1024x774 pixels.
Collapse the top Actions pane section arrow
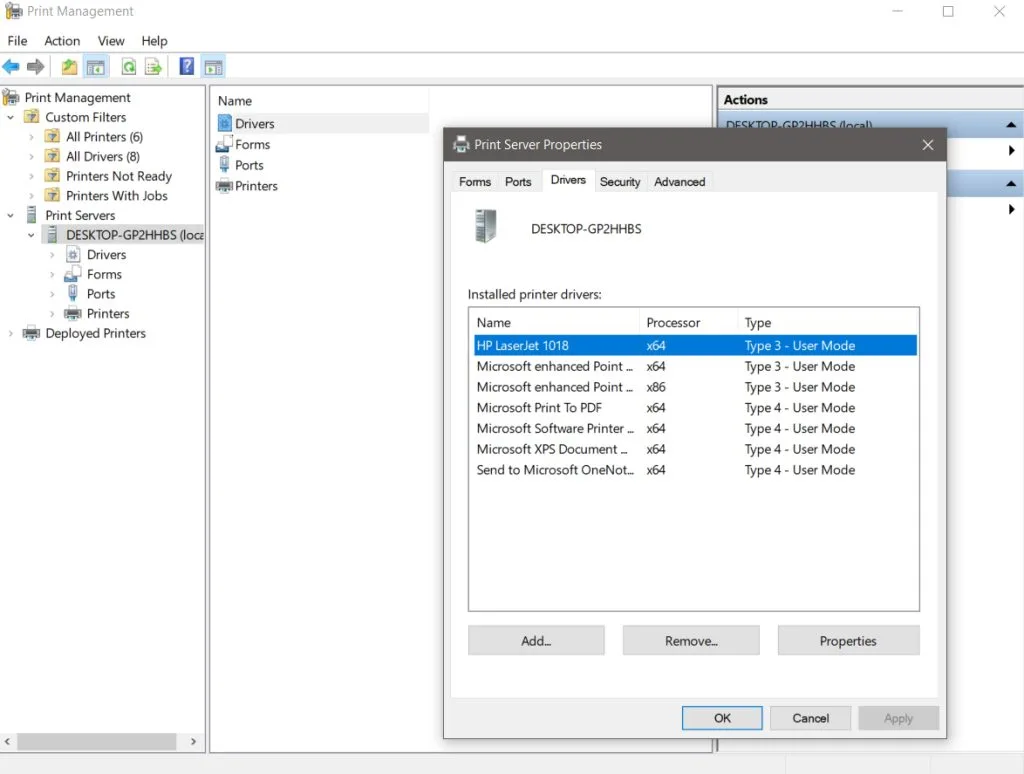pyautogui.click(x=1011, y=125)
